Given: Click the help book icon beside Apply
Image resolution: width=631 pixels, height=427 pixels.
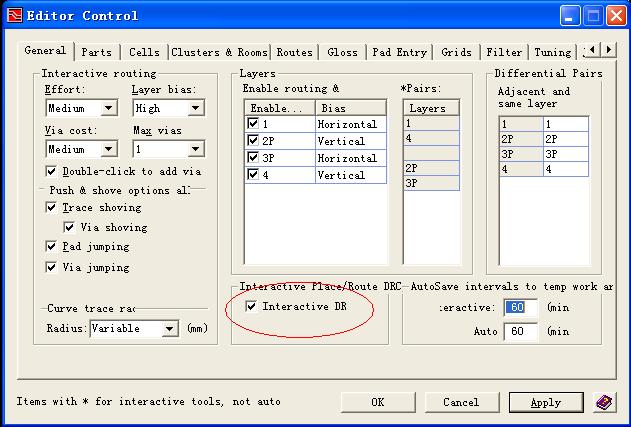Looking at the screenshot, I should tap(604, 402).
